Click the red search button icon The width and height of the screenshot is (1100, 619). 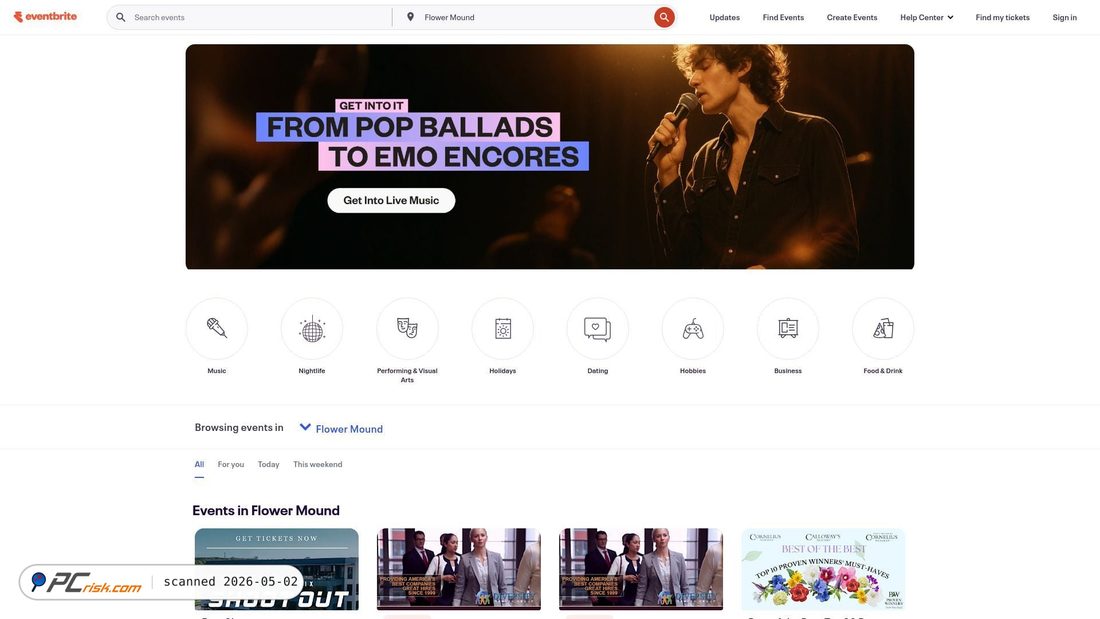point(664,17)
